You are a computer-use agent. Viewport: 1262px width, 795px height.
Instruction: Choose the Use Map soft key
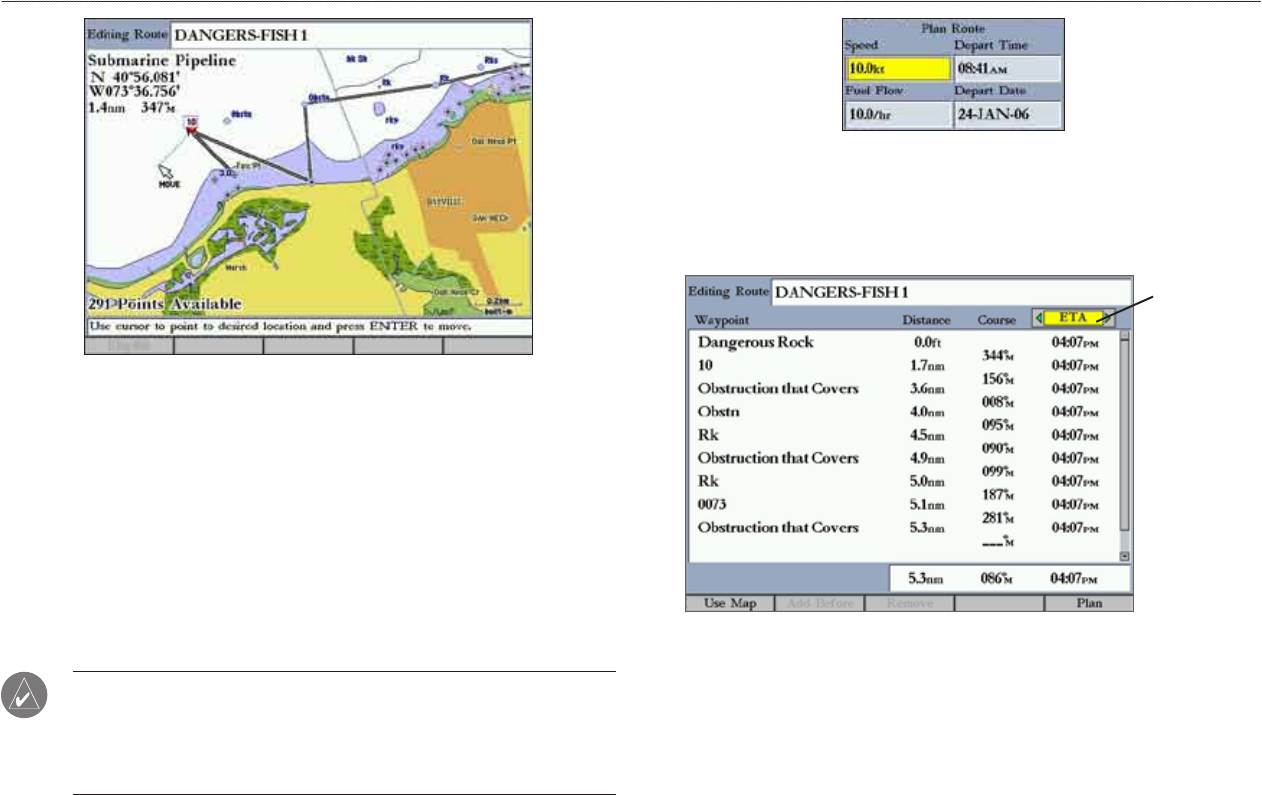729,604
